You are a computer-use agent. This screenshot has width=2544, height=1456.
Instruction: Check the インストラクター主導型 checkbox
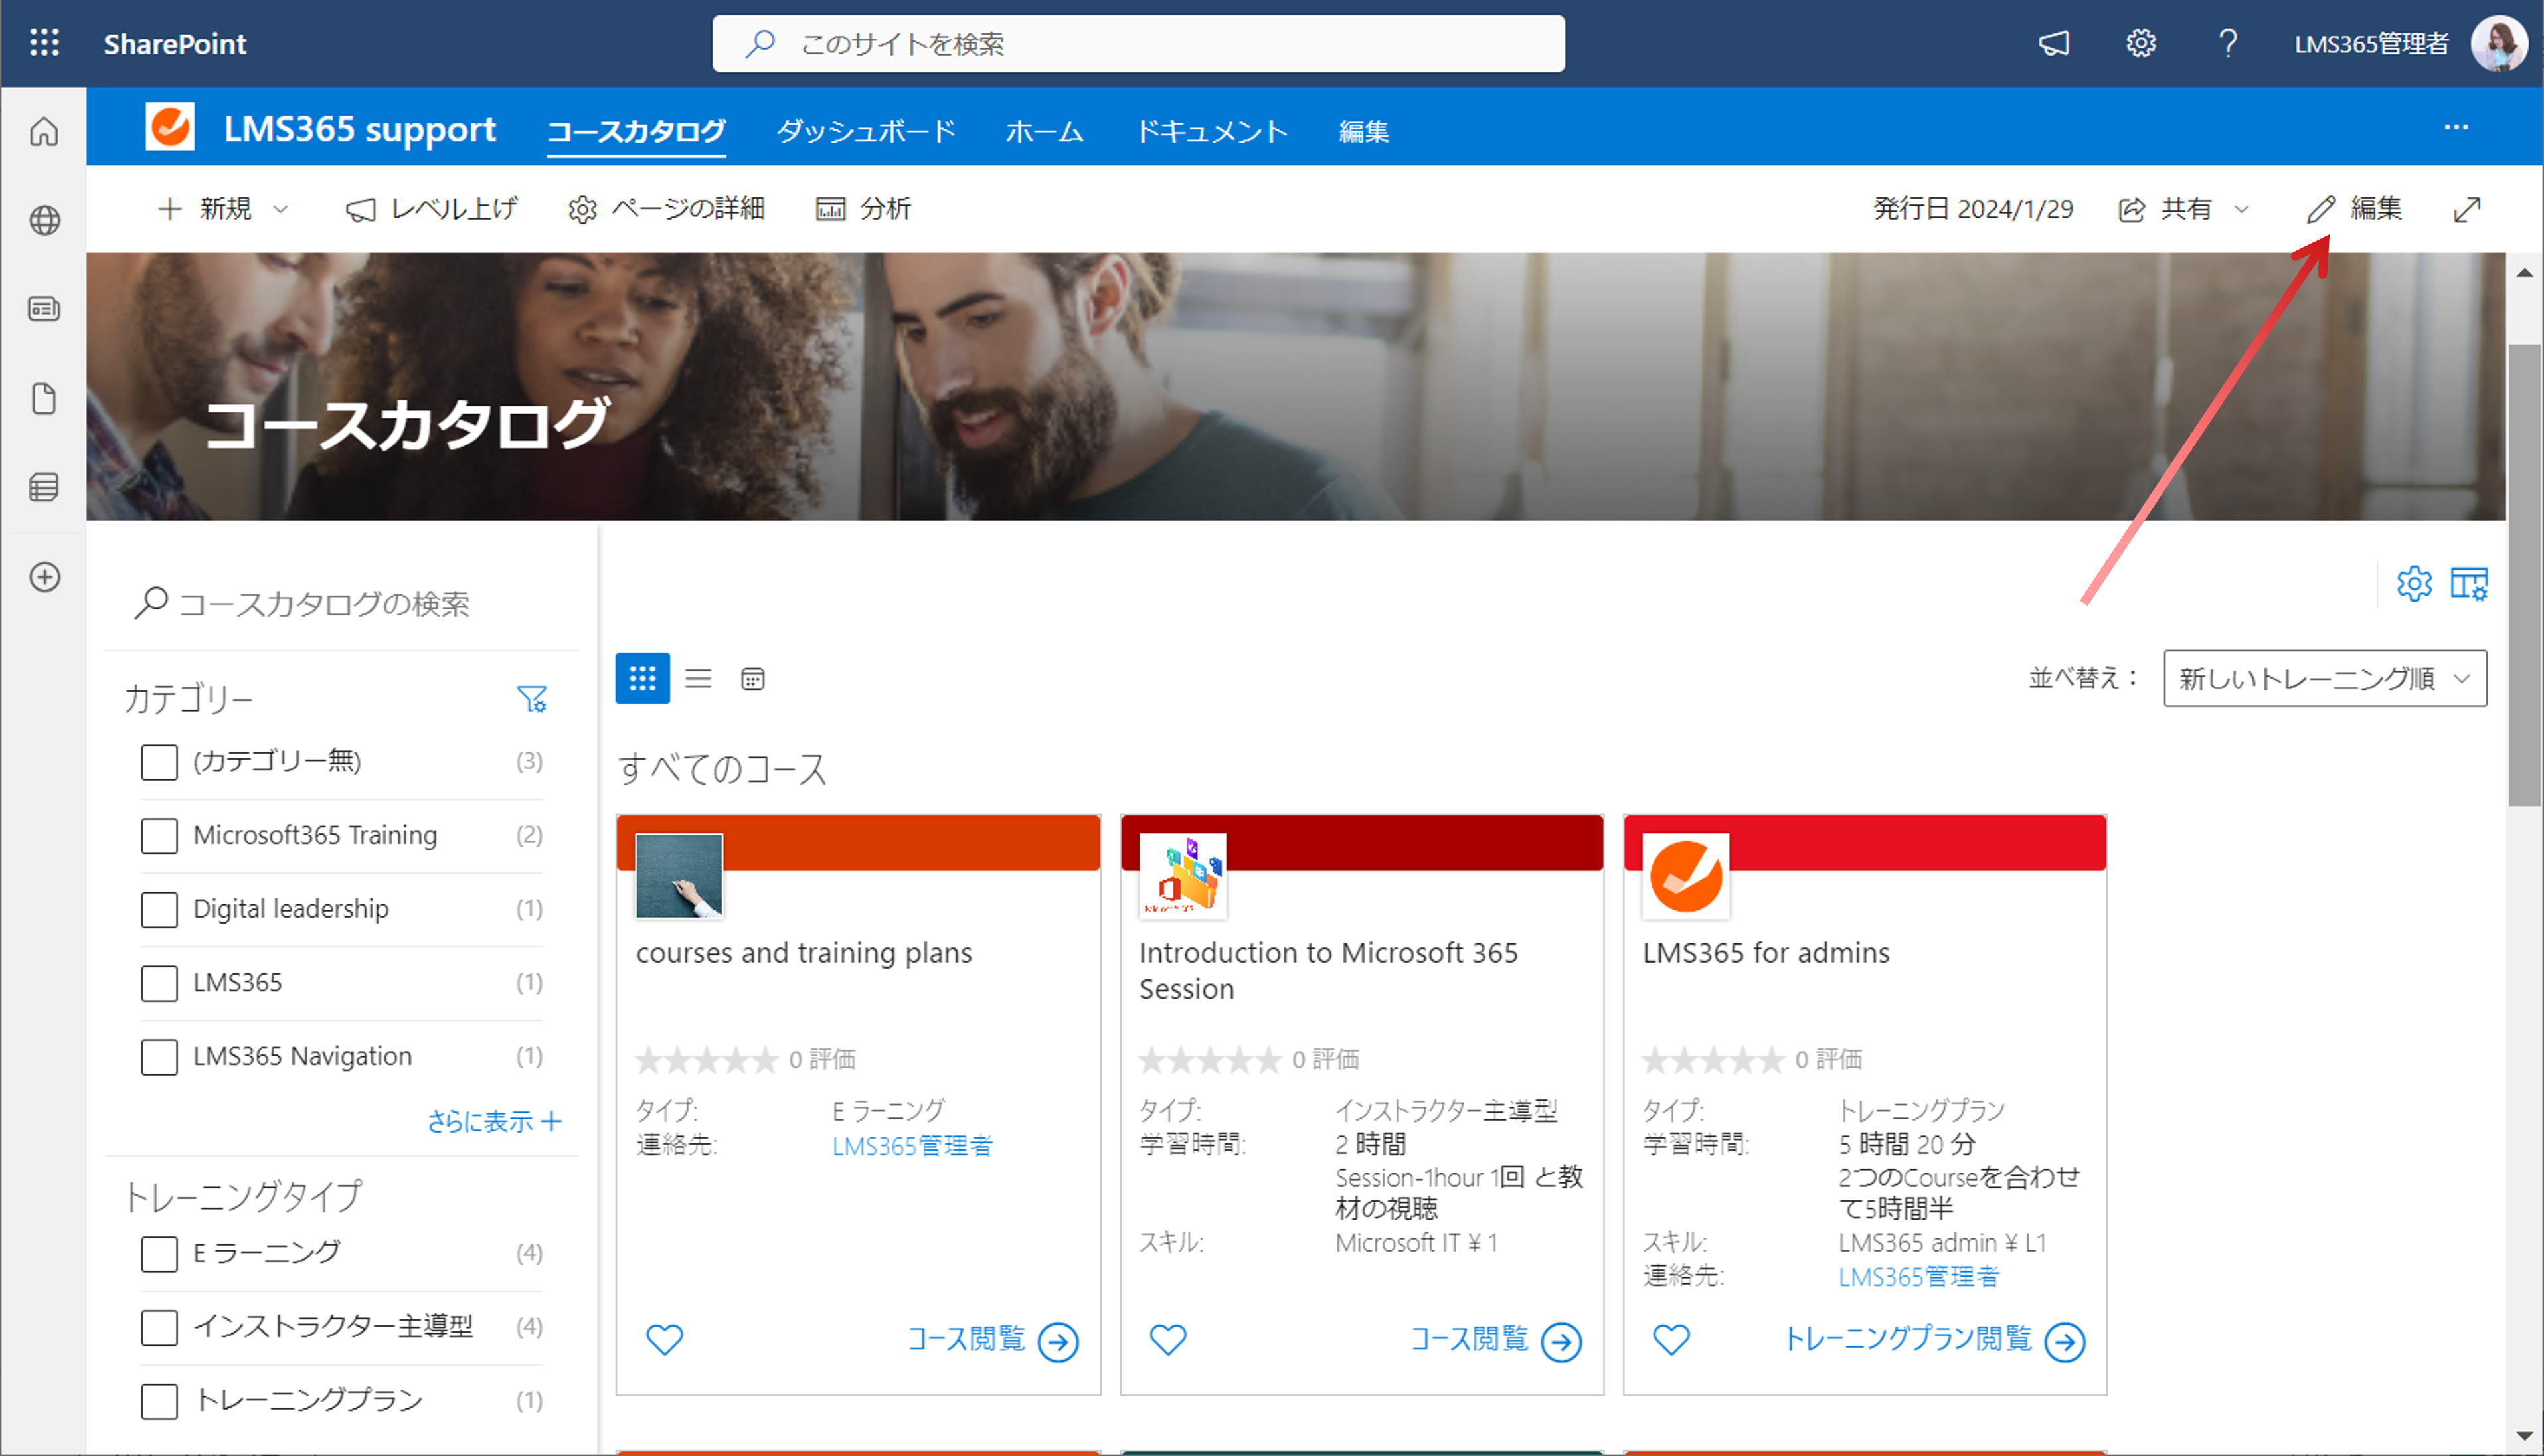(159, 1328)
